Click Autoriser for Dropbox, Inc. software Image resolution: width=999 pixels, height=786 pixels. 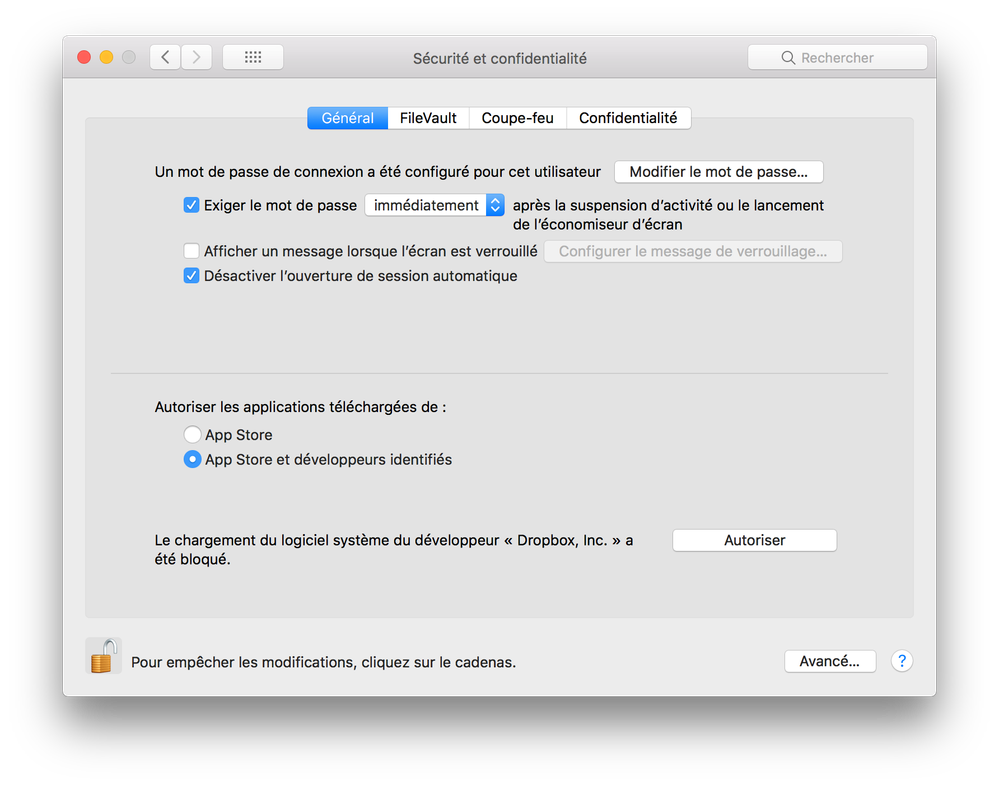tap(754, 540)
